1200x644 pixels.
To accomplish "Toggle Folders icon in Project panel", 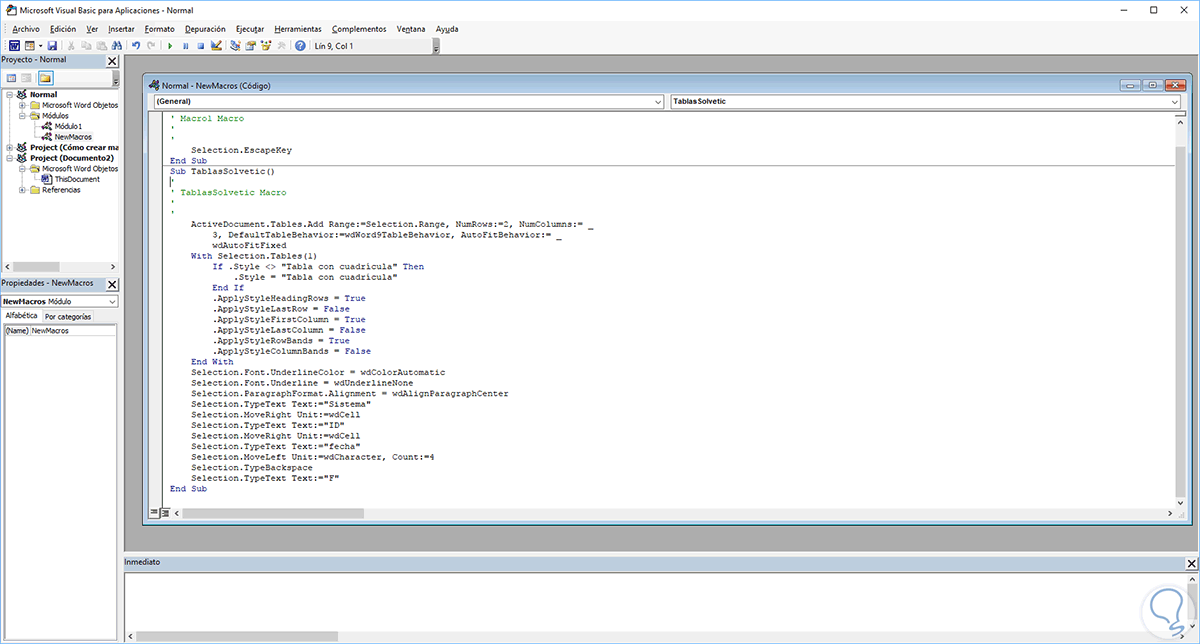I will [45, 77].
